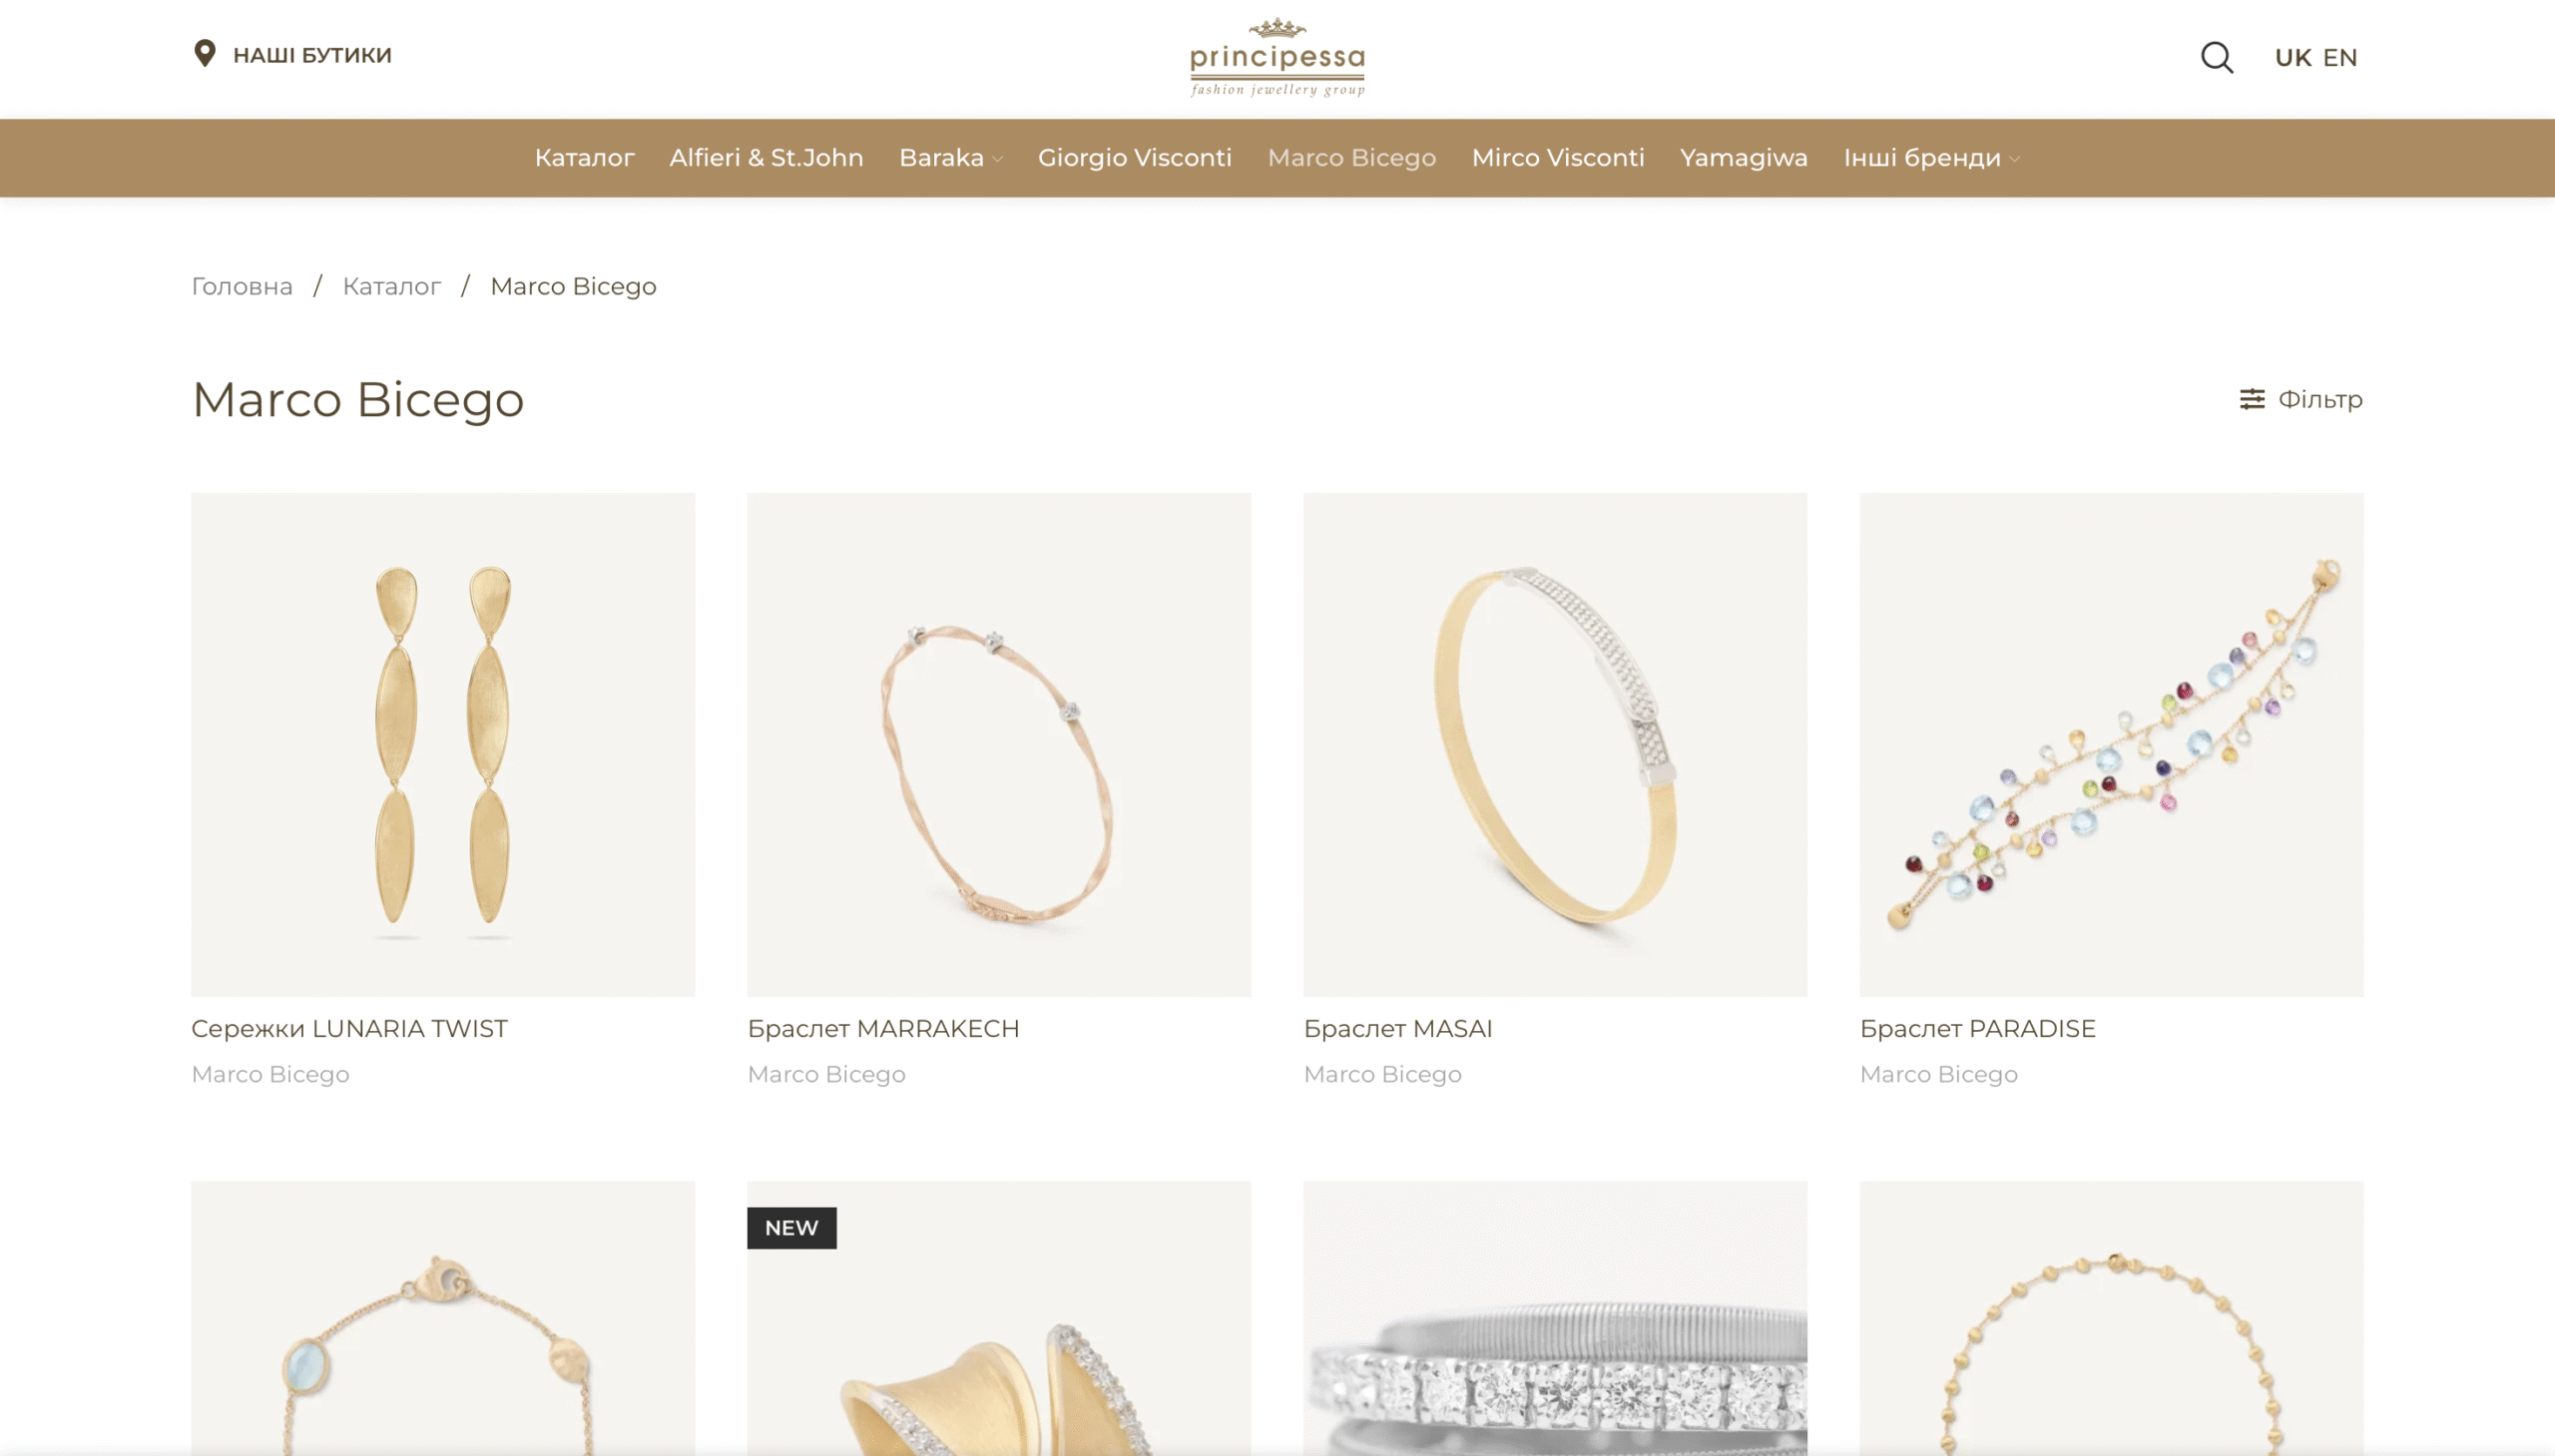Screen dimensions: 2555x1456
Task: Select Alfieri & St.John in navigation
Action: 766,158
